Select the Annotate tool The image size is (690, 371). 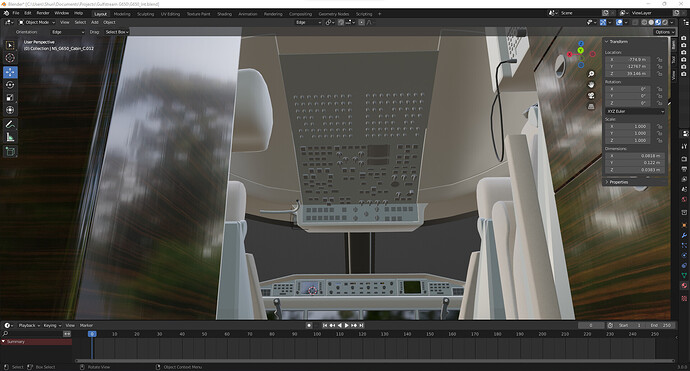click(x=10, y=125)
